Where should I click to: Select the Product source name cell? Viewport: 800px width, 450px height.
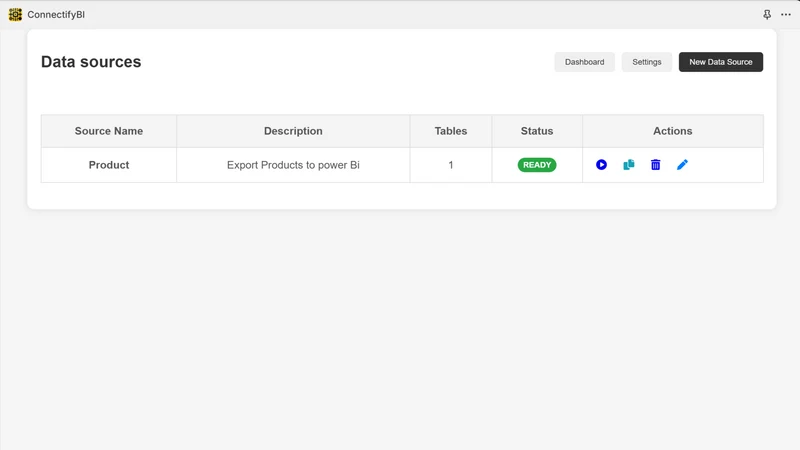(109, 165)
